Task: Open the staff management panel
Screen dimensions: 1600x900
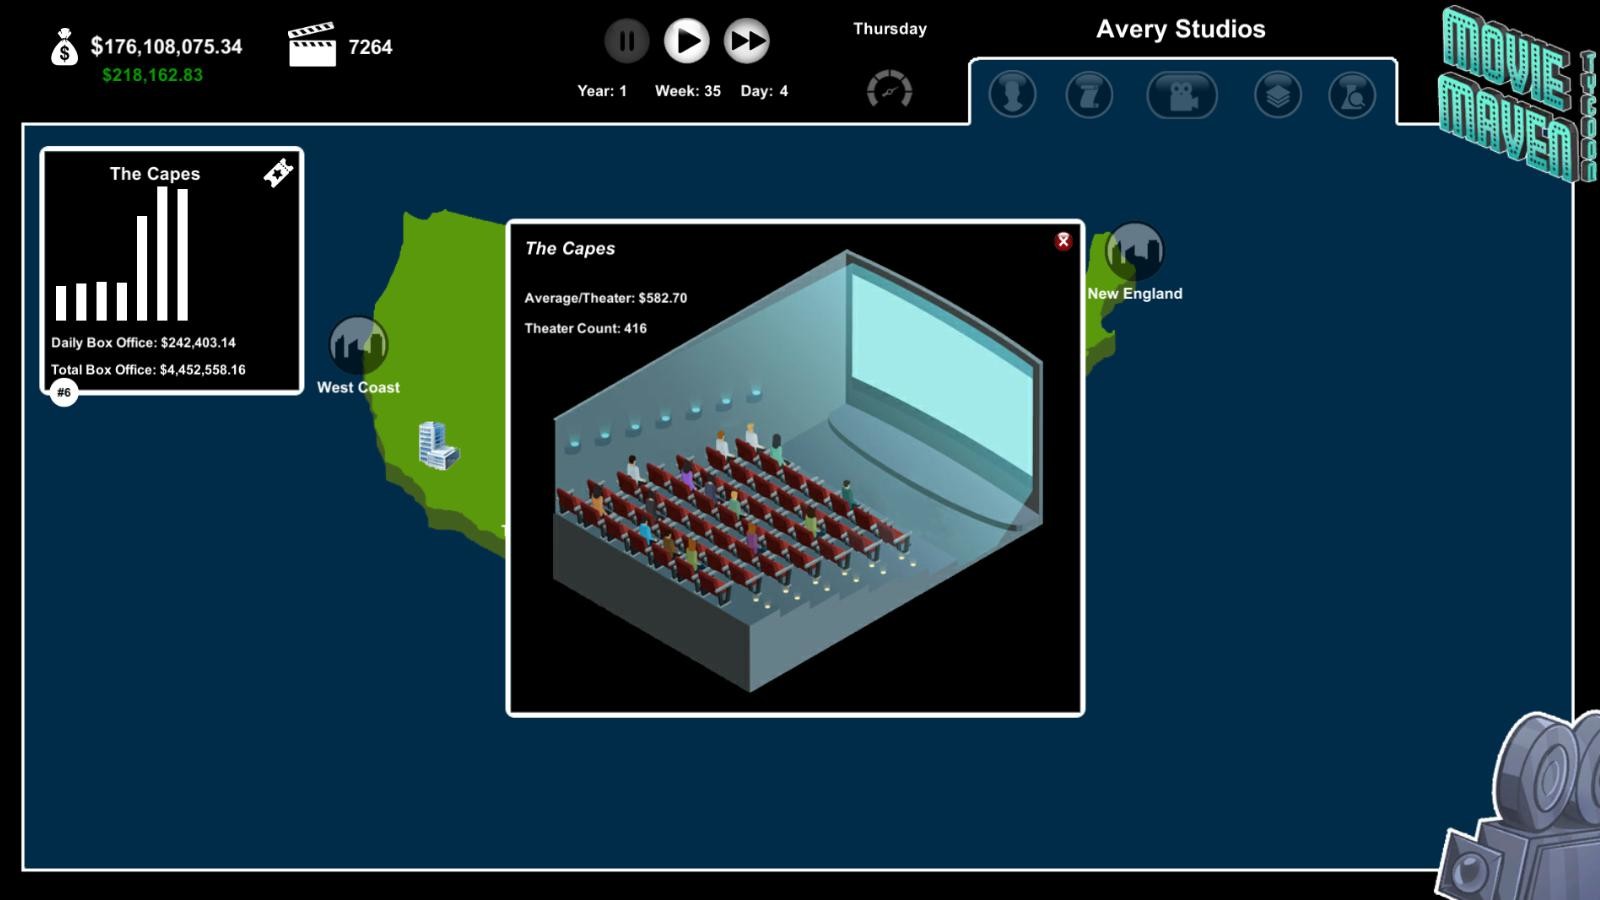Action: 1011,96
